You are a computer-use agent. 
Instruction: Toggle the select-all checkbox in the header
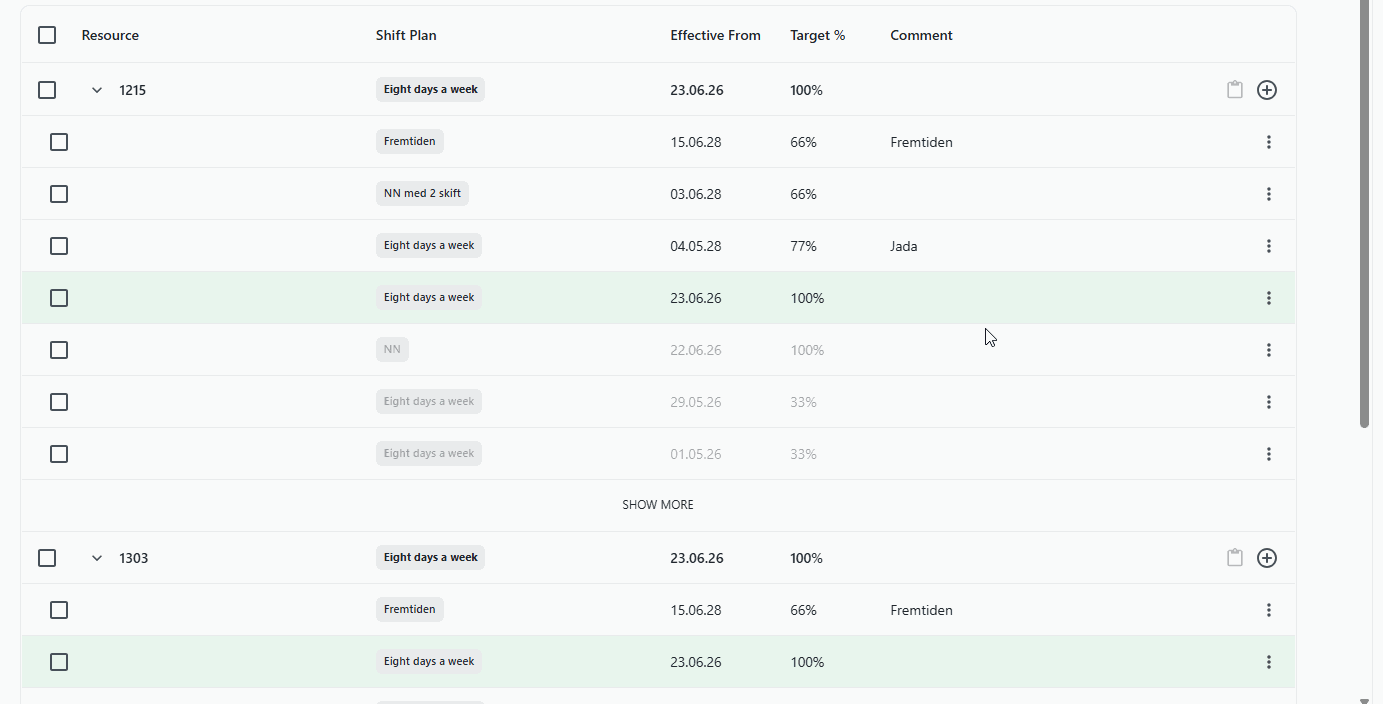coord(47,35)
